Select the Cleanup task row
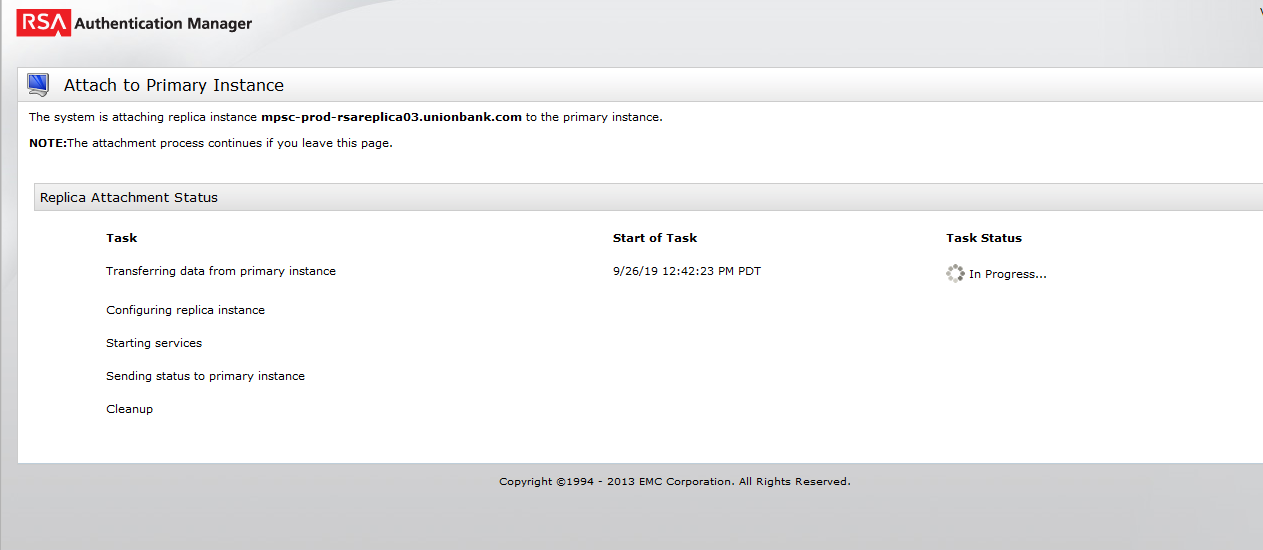Viewport: 1263px width, 550px height. coord(130,409)
